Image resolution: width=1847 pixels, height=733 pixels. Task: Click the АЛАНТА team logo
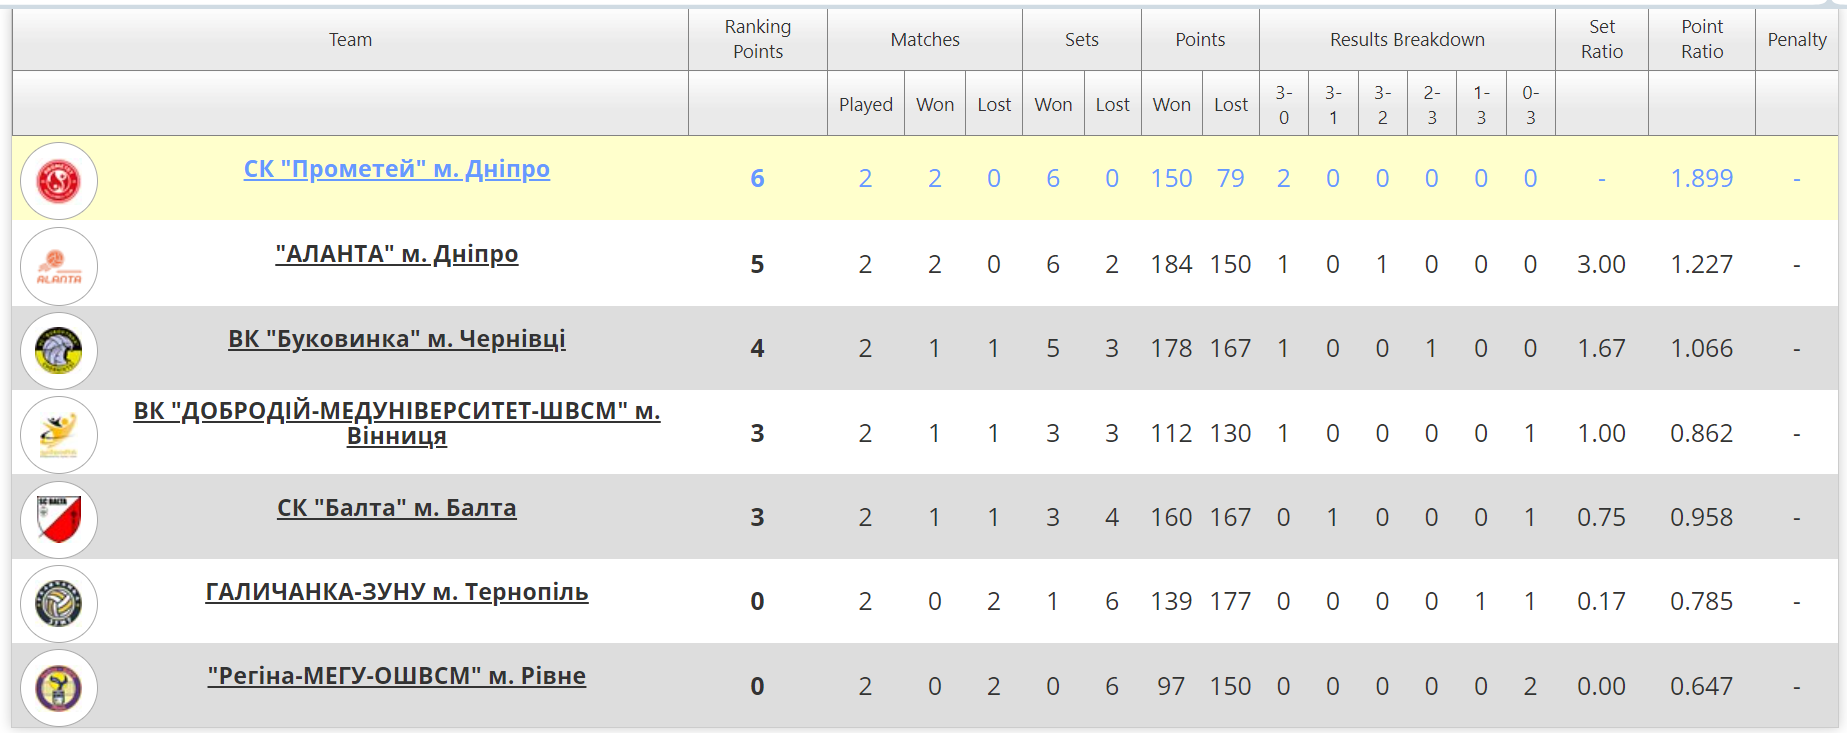(59, 266)
